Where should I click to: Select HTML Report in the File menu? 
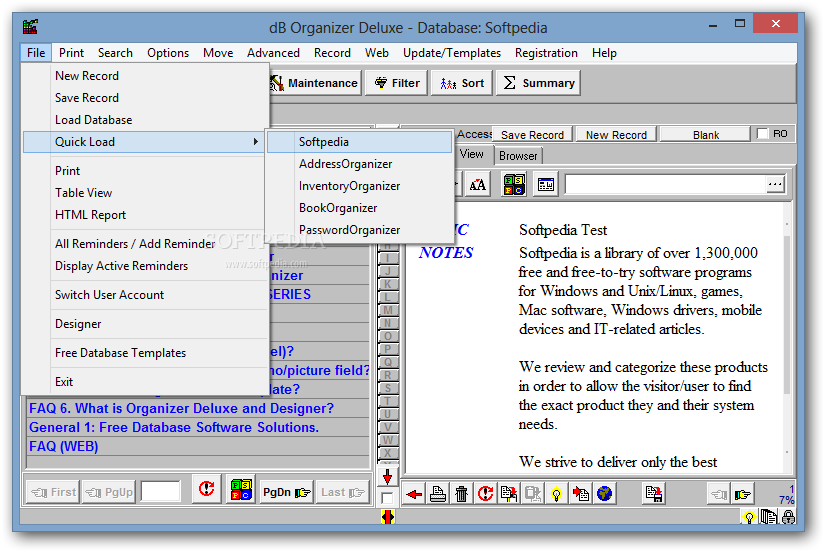click(x=146, y=215)
